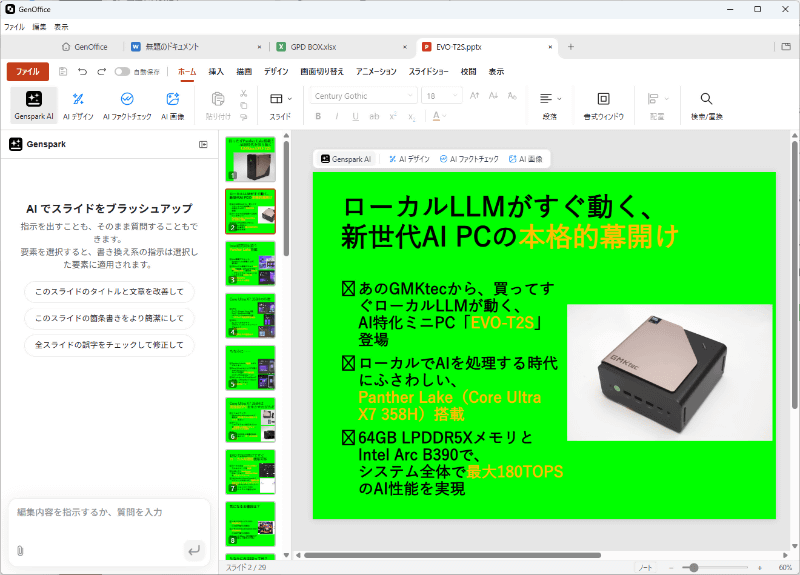Add a new document tab

pos(571,47)
